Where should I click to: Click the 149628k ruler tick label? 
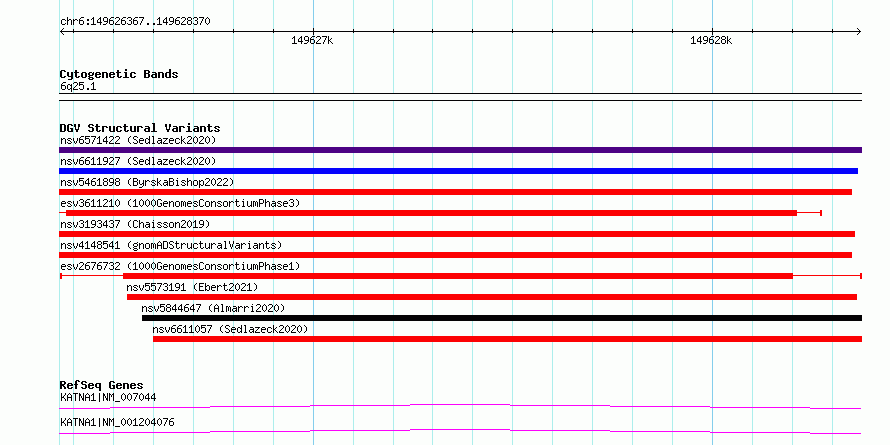(711, 40)
